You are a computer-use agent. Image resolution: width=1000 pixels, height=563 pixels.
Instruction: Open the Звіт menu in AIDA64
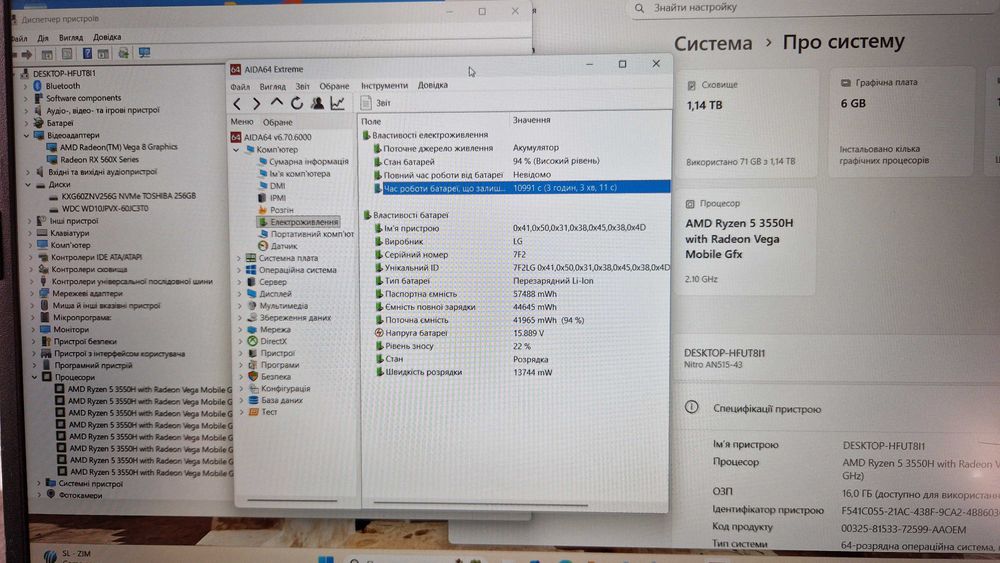click(x=302, y=86)
